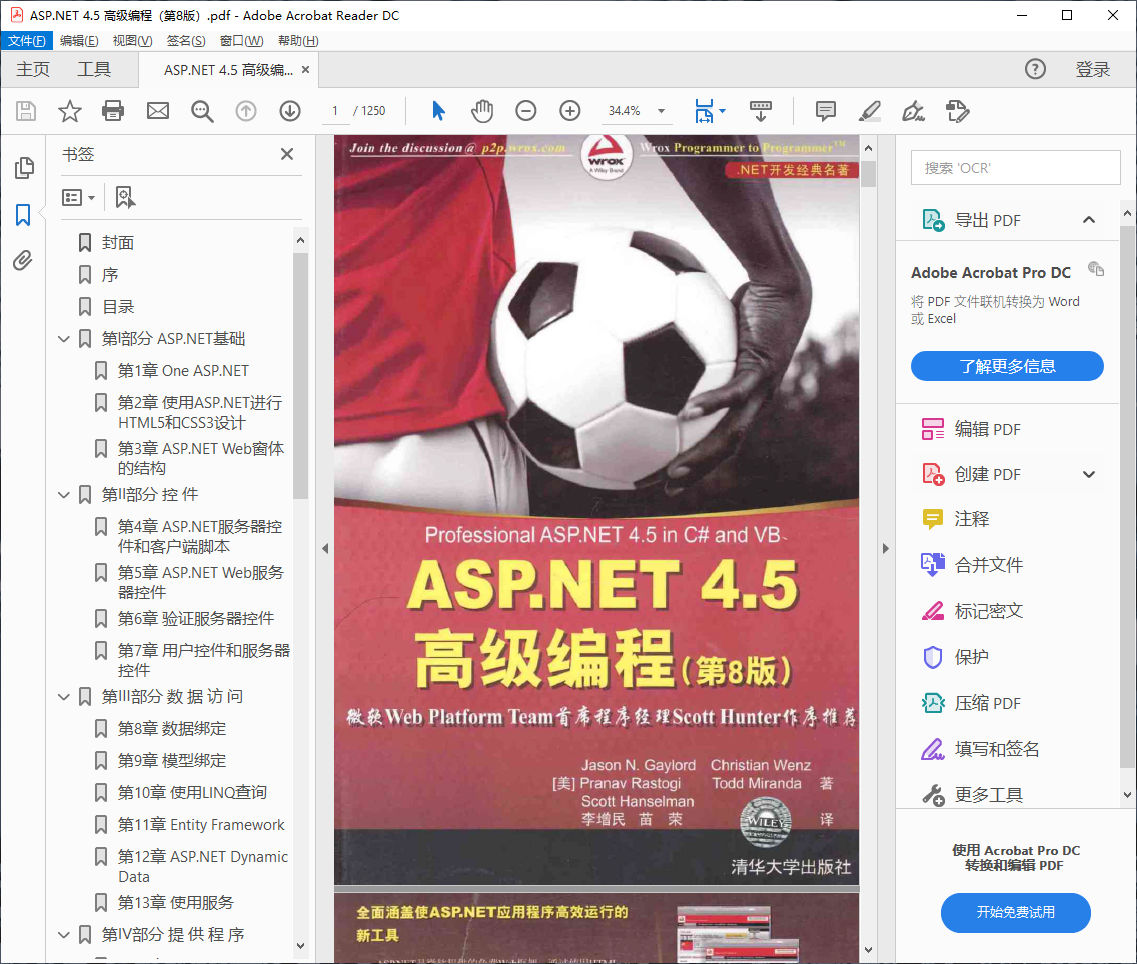The width and height of the screenshot is (1137, 964).
Task: Click the Save file icon
Action: 26,111
